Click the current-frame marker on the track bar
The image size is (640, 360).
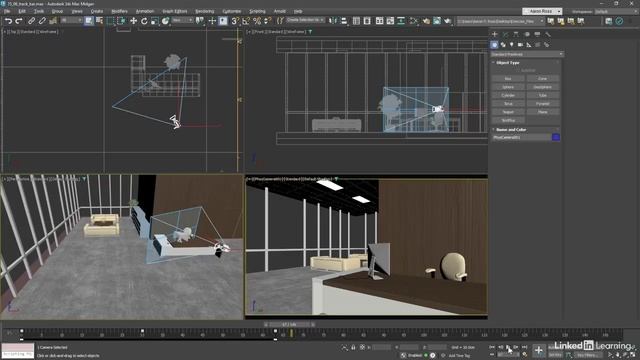click(x=291, y=333)
